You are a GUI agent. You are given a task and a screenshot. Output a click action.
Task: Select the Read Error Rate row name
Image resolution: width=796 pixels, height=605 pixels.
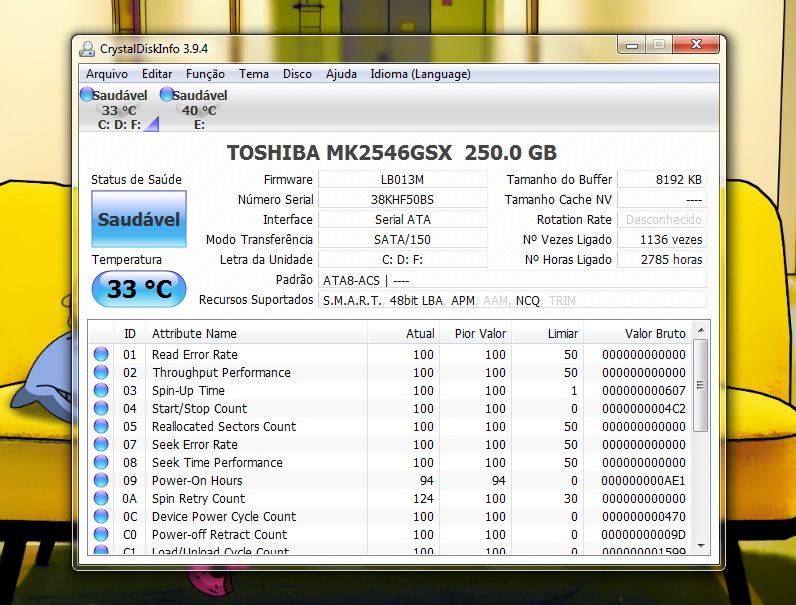pos(194,354)
